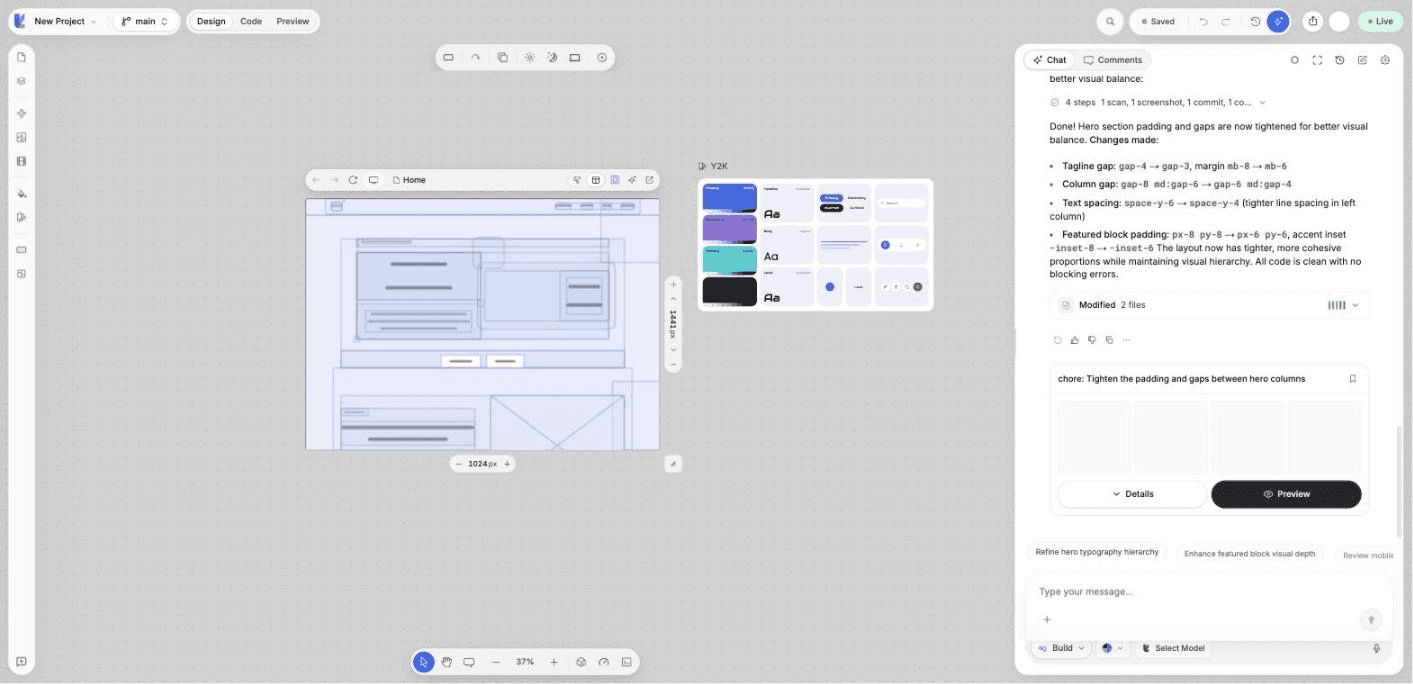The width and height of the screenshot is (1413, 684).
Task: Click the microphone voice input icon
Action: point(1377,648)
